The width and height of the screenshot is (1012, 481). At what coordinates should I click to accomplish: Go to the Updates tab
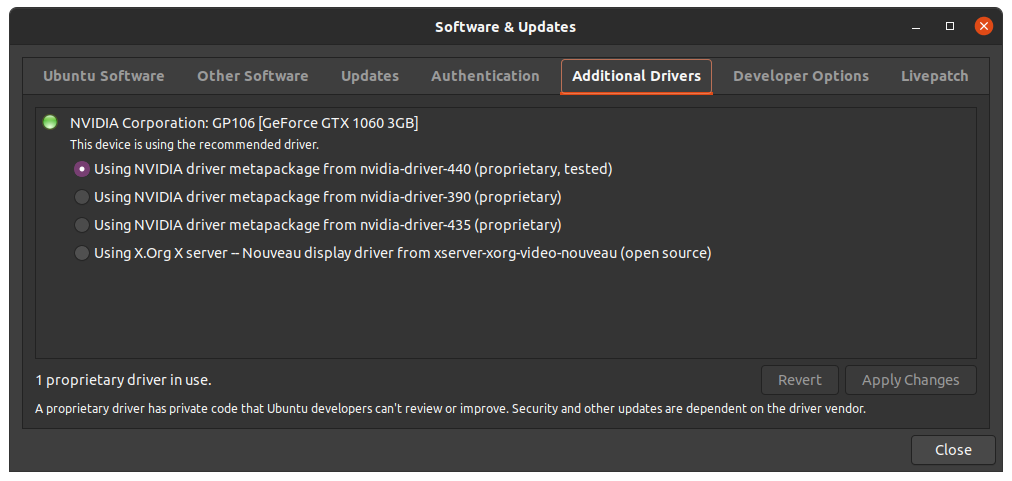pos(370,76)
